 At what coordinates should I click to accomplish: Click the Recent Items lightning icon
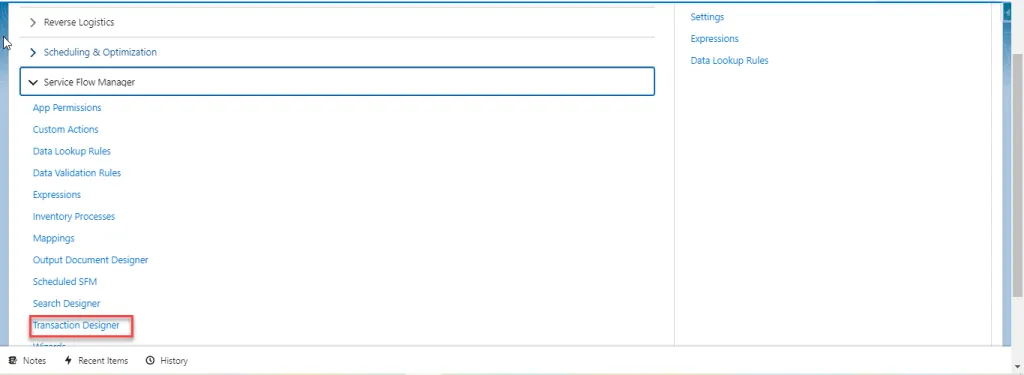[68, 361]
